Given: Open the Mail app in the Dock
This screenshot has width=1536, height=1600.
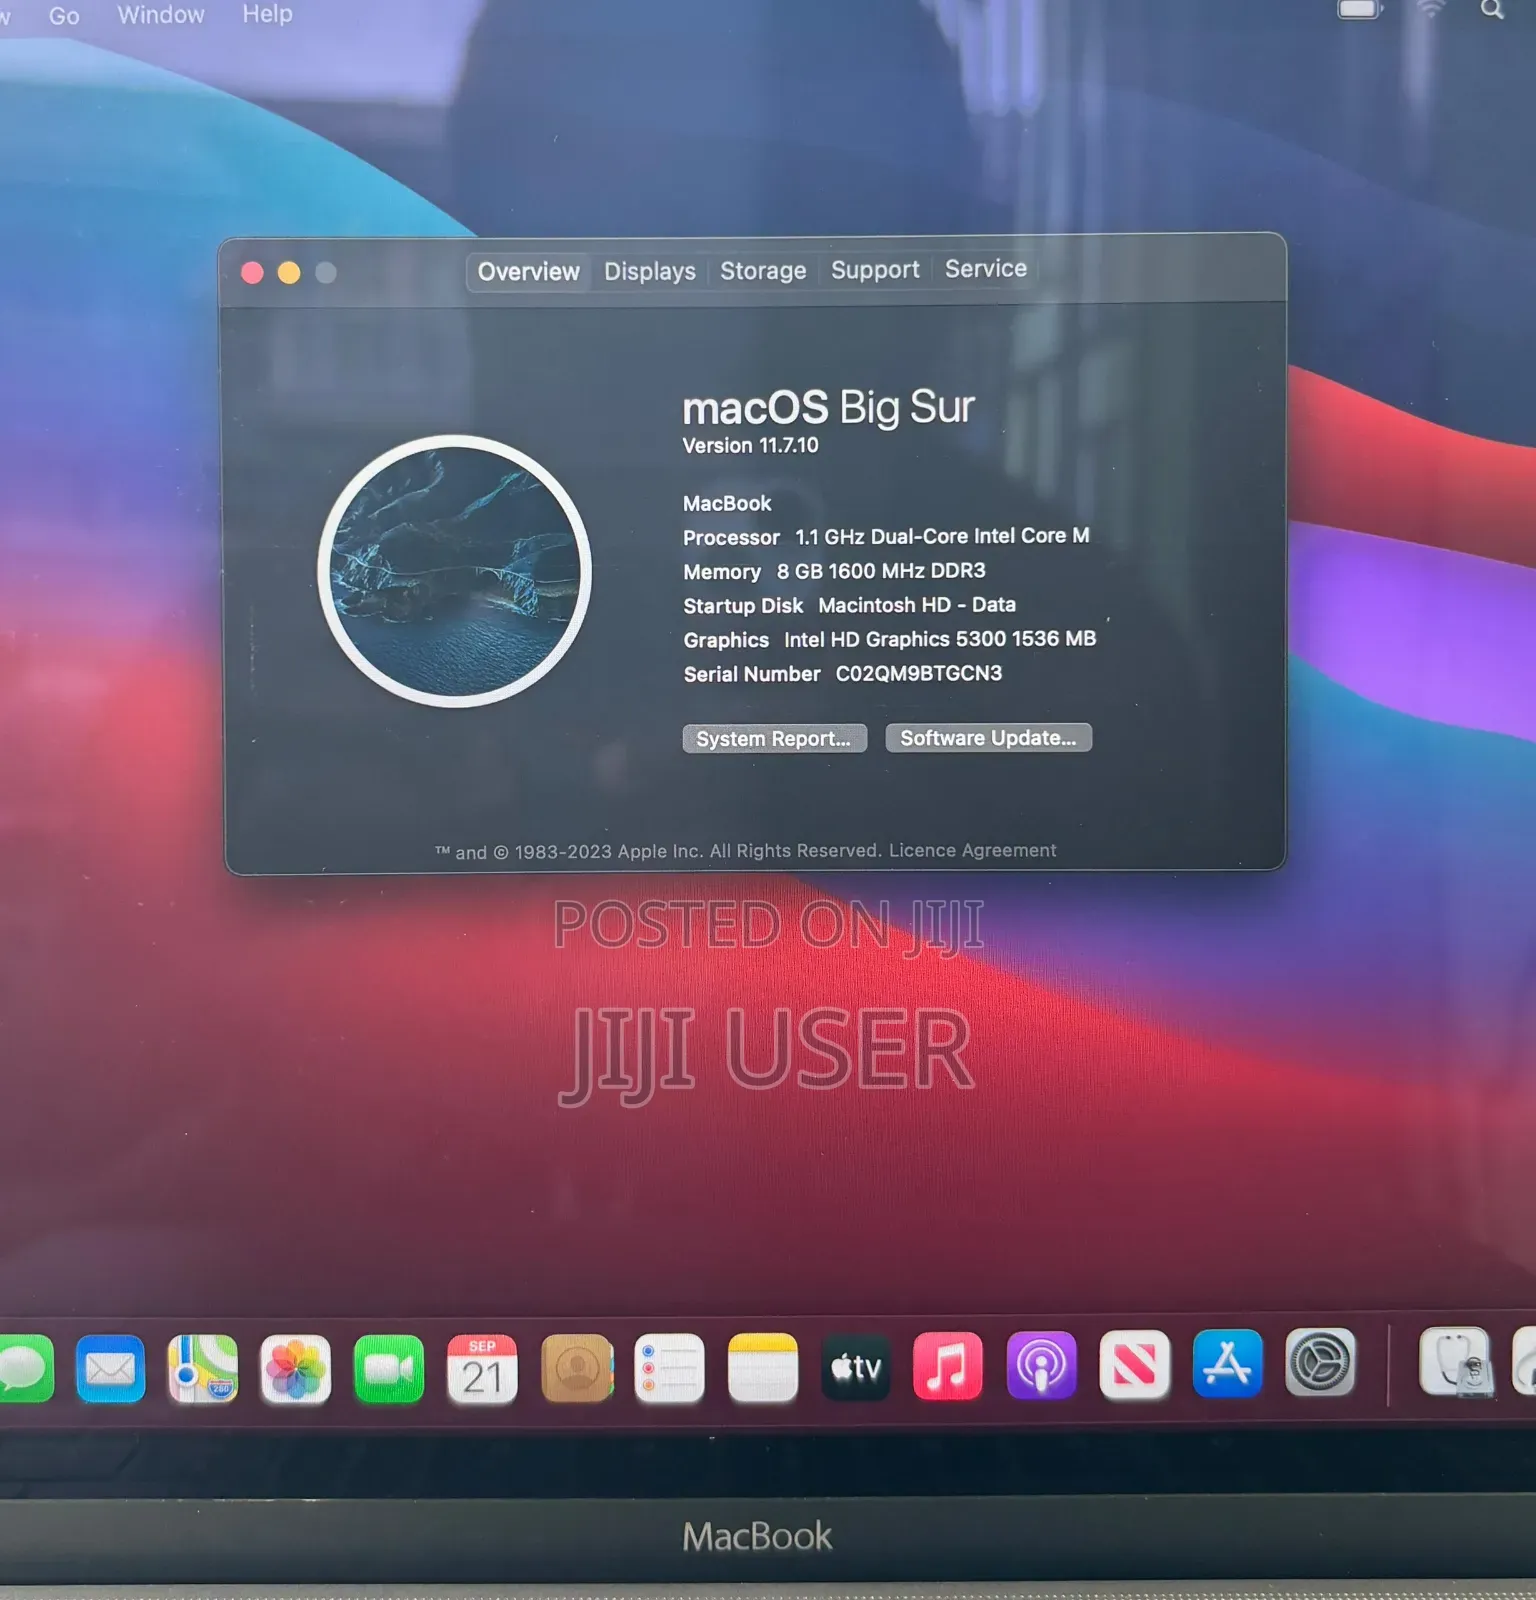Looking at the screenshot, I should (x=110, y=1369).
